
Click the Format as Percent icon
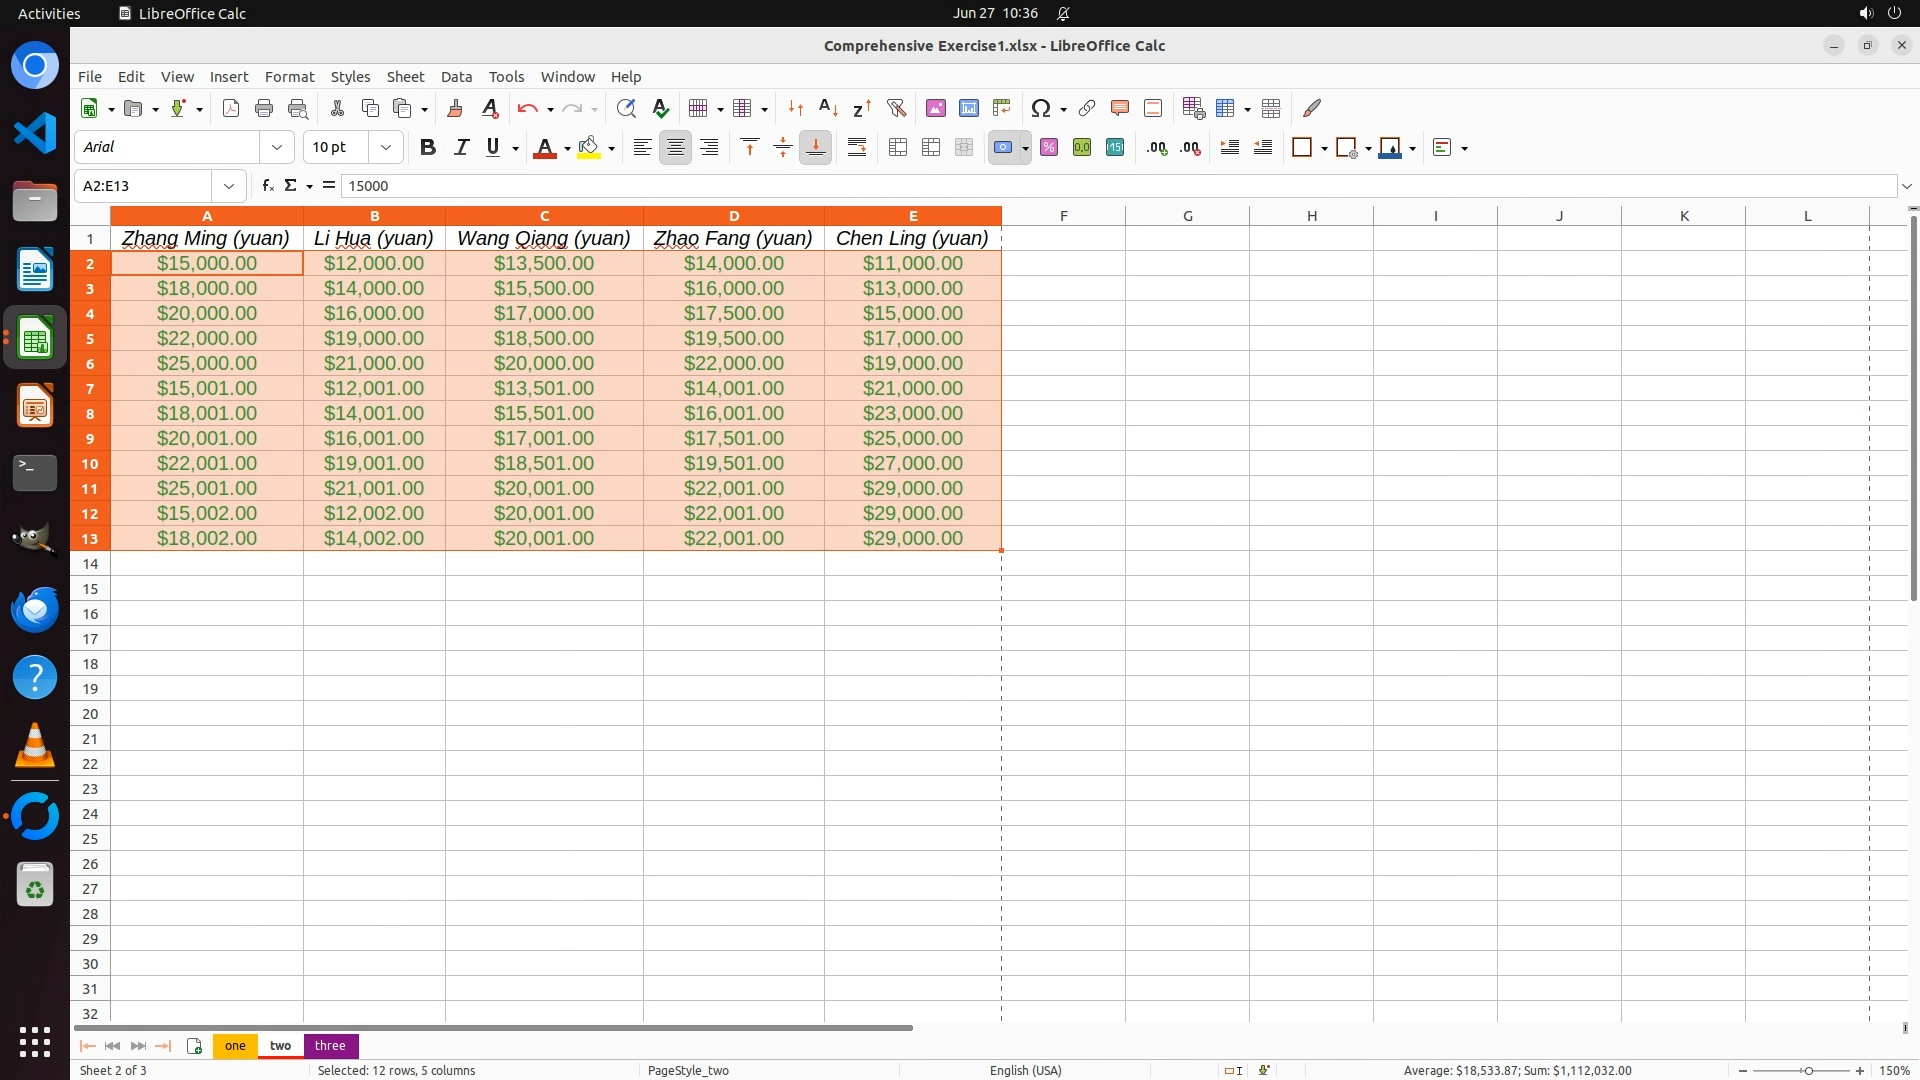(x=1049, y=148)
